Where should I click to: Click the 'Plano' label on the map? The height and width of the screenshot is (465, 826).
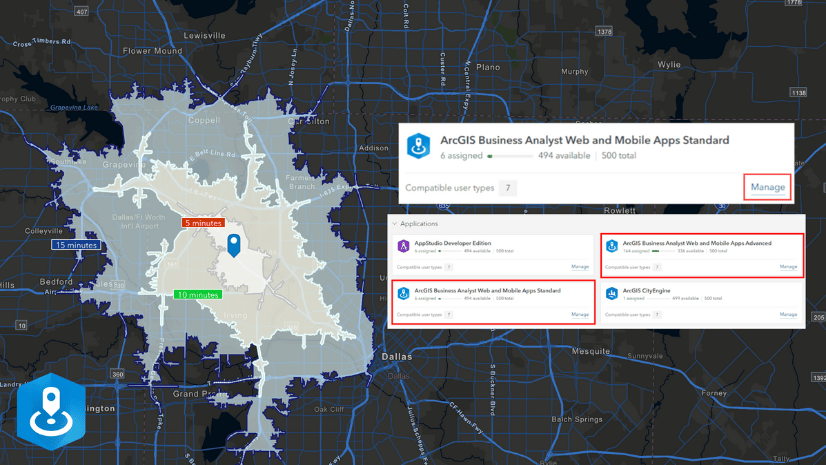click(x=488, y=67)
